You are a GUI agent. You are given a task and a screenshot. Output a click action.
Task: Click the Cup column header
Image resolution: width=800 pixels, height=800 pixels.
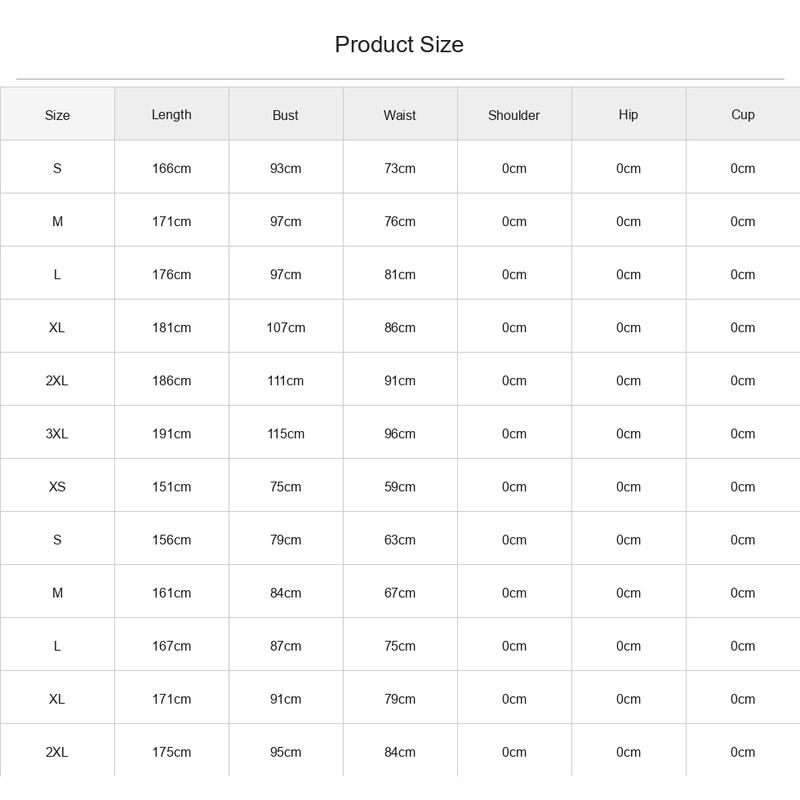(742, 115)
